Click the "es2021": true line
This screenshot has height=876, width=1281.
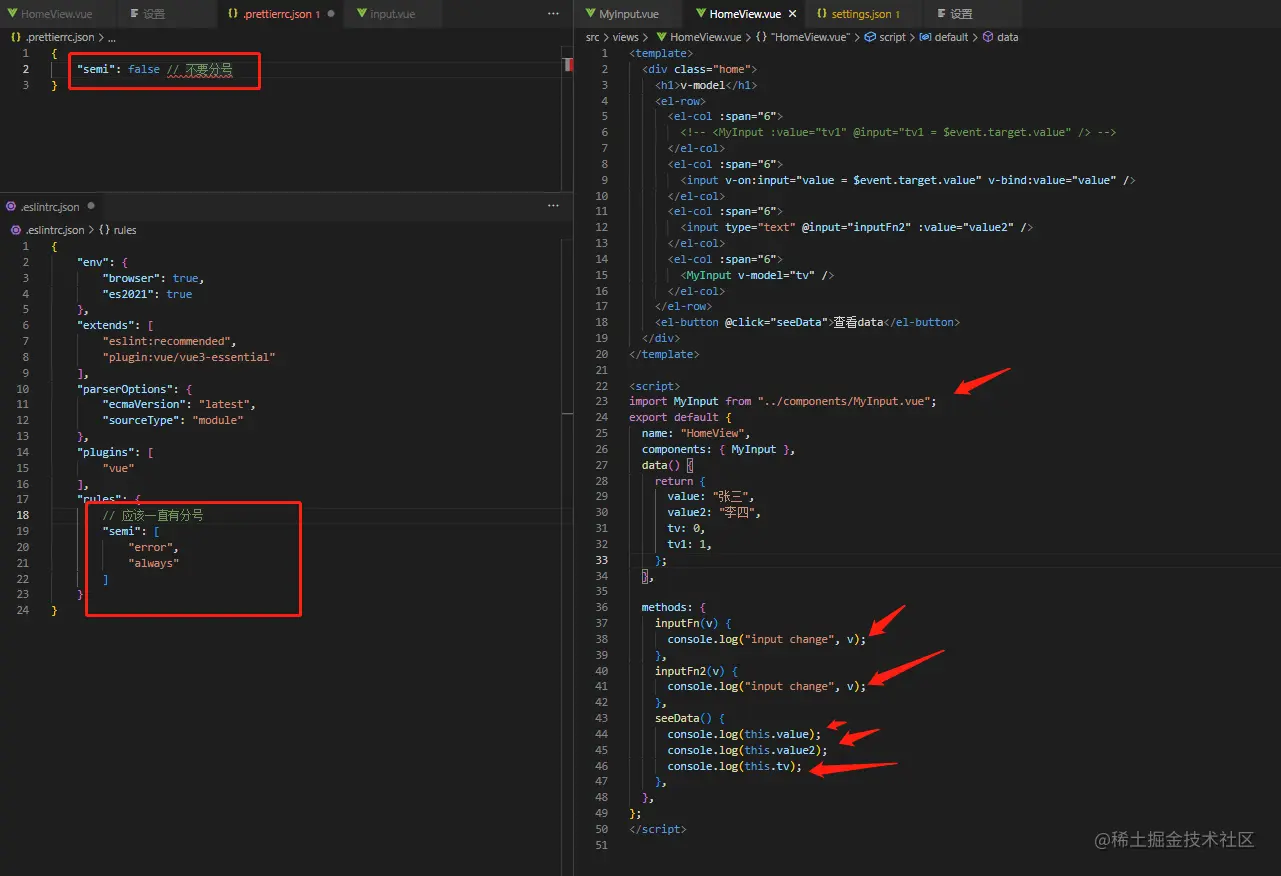[x=147, y=294]
